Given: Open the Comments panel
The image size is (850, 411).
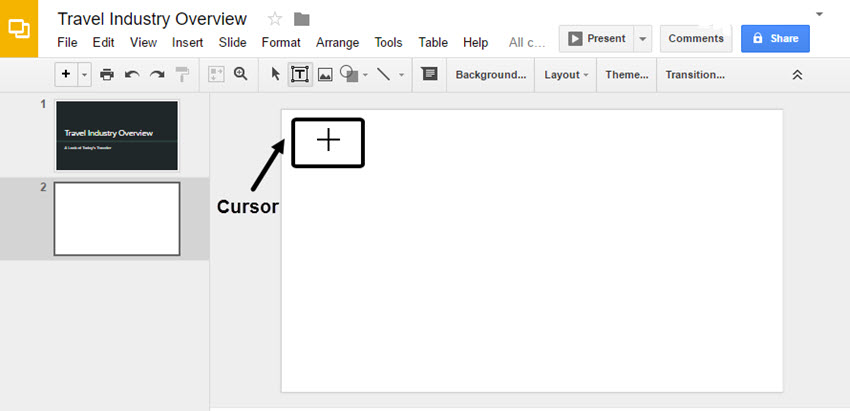Looking at the screenshot, I should coord(696,38).
